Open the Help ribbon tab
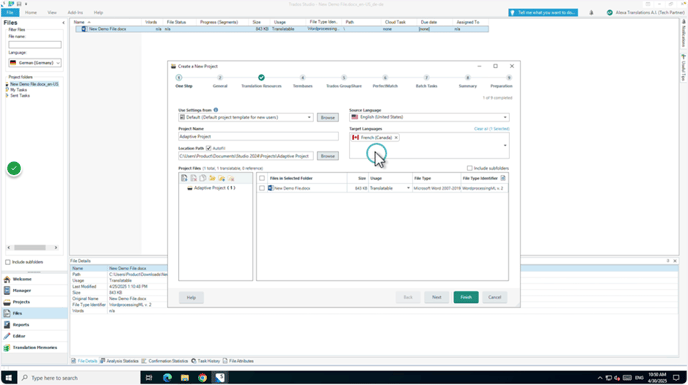 (98, 13)
